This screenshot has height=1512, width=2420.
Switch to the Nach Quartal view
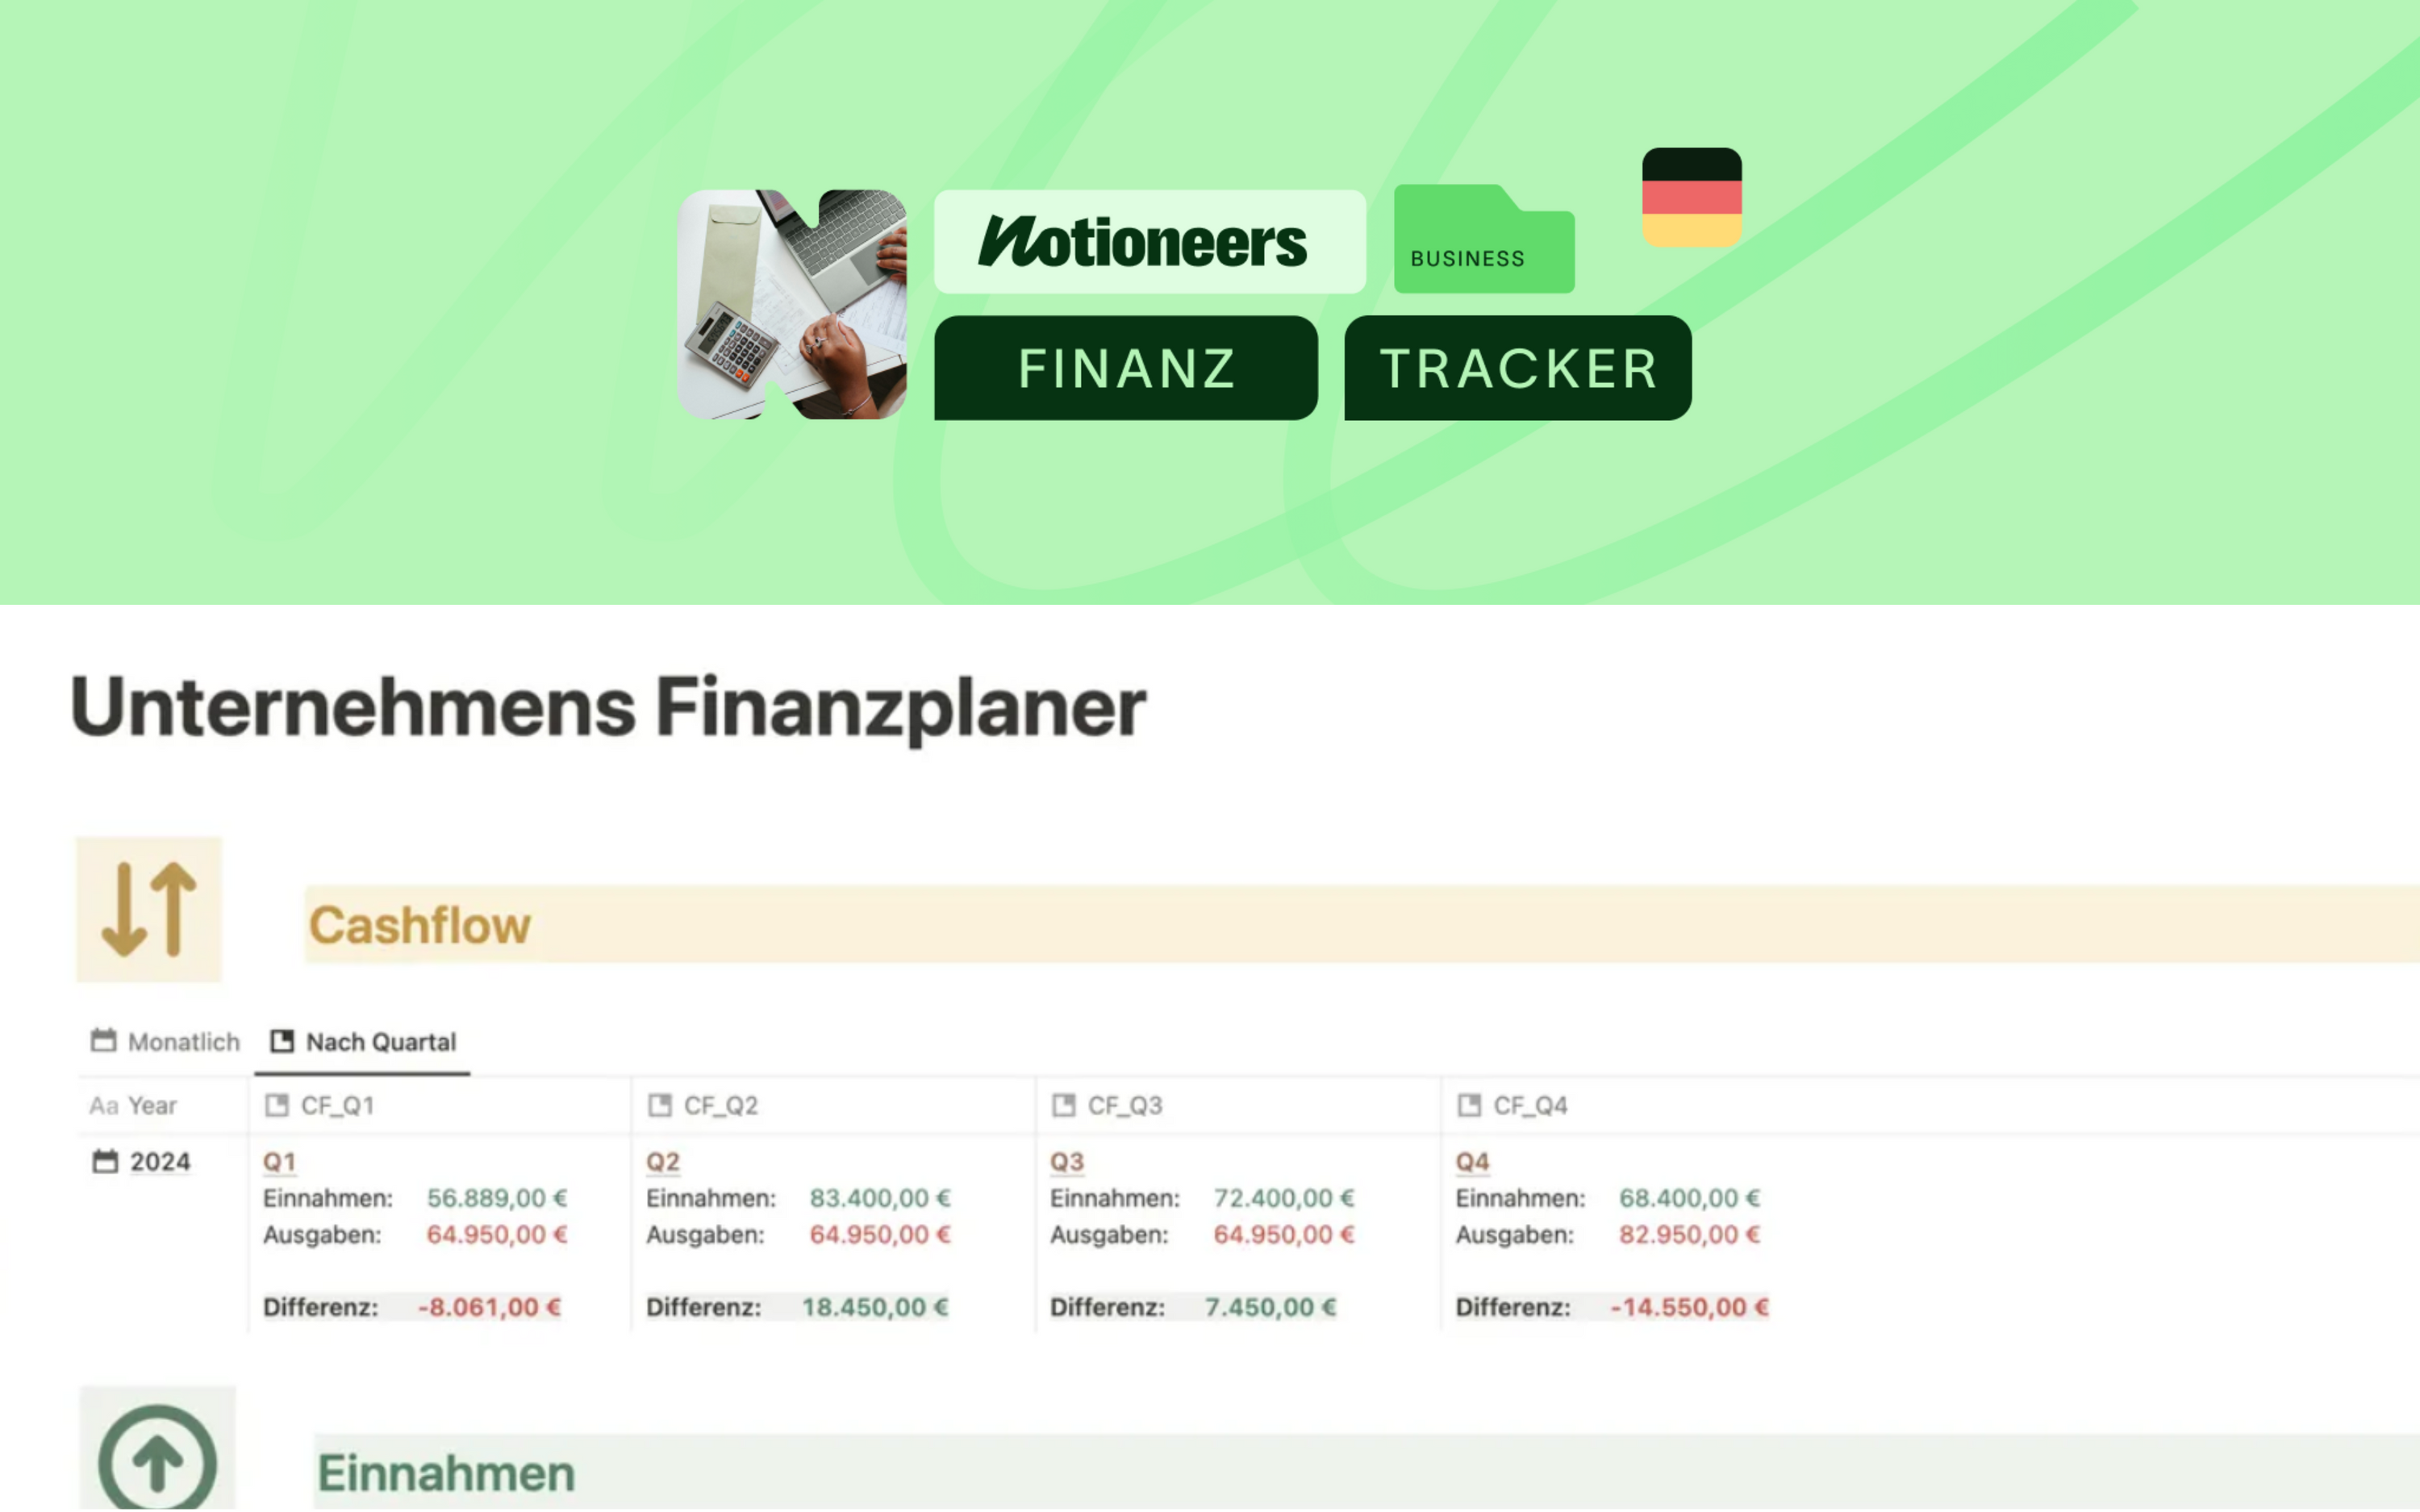380,1041
